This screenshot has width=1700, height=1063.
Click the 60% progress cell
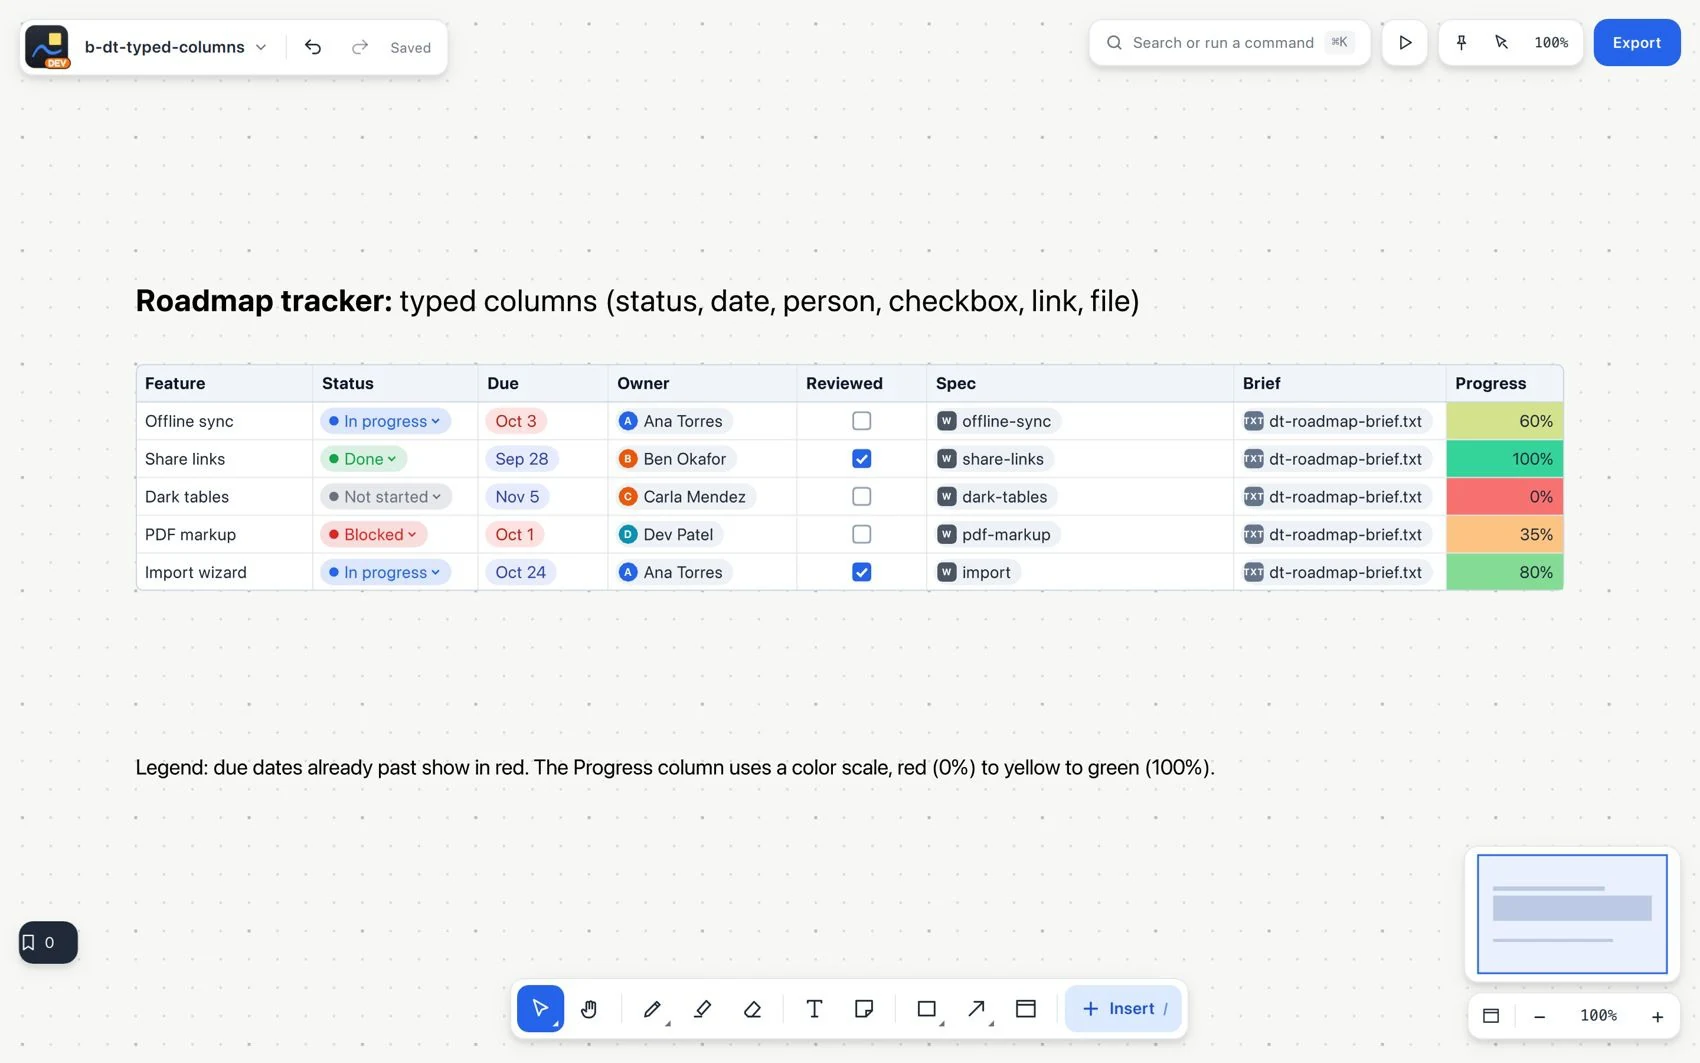tap(1504, 421)
